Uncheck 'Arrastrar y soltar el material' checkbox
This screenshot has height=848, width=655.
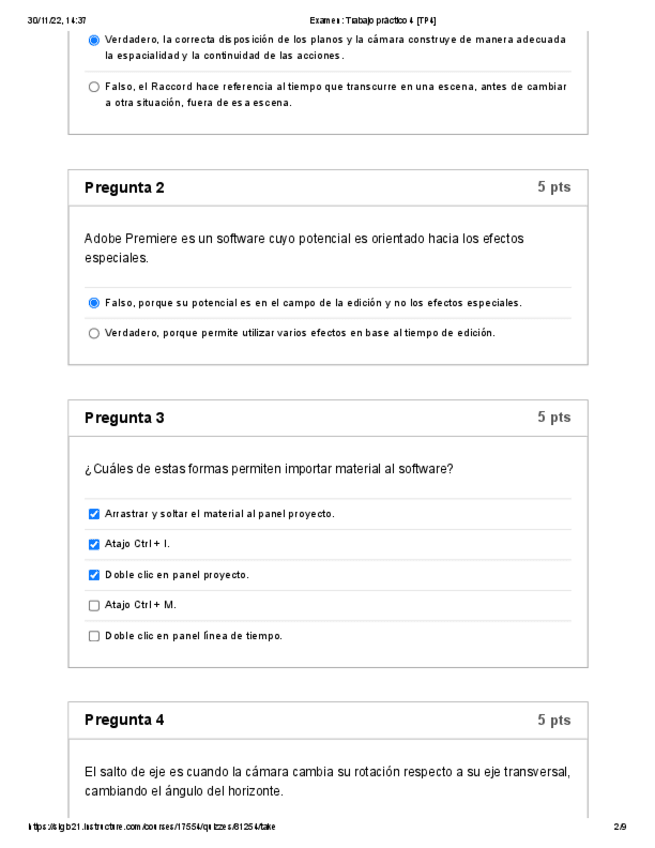click(x=94, y=514)
